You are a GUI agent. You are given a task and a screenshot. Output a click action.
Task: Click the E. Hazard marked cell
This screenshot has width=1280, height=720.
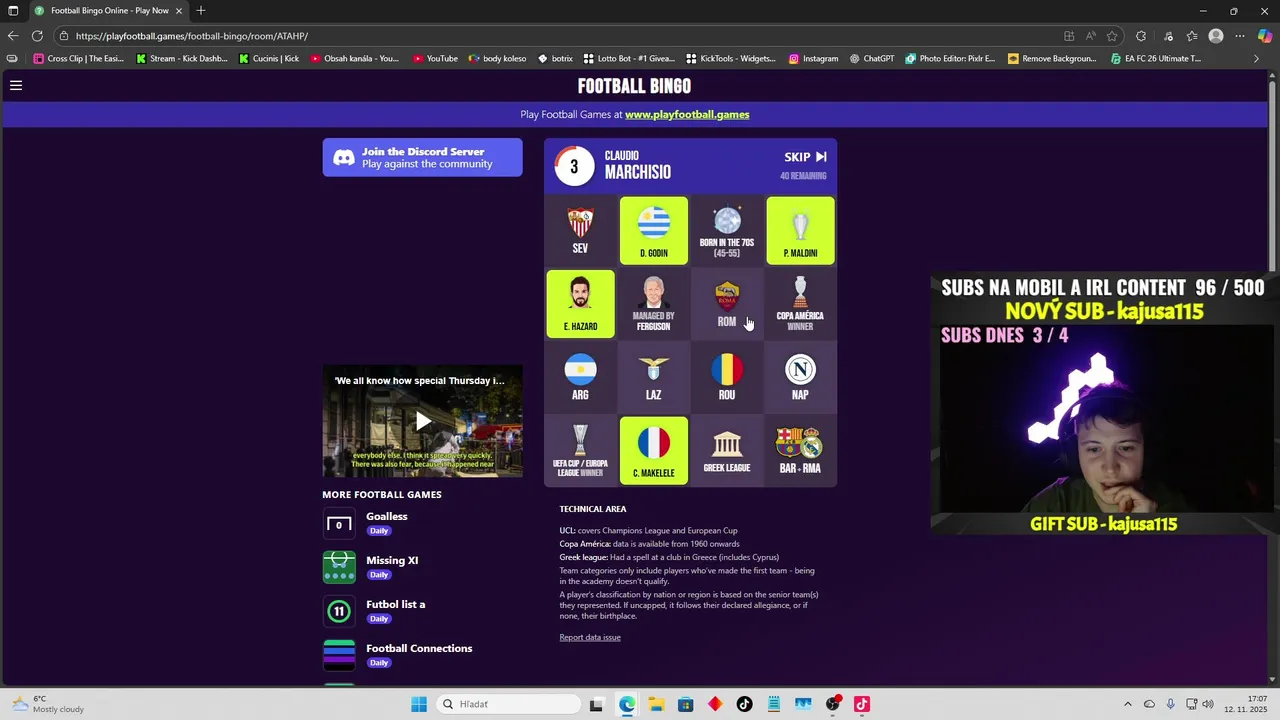[580, 304]
